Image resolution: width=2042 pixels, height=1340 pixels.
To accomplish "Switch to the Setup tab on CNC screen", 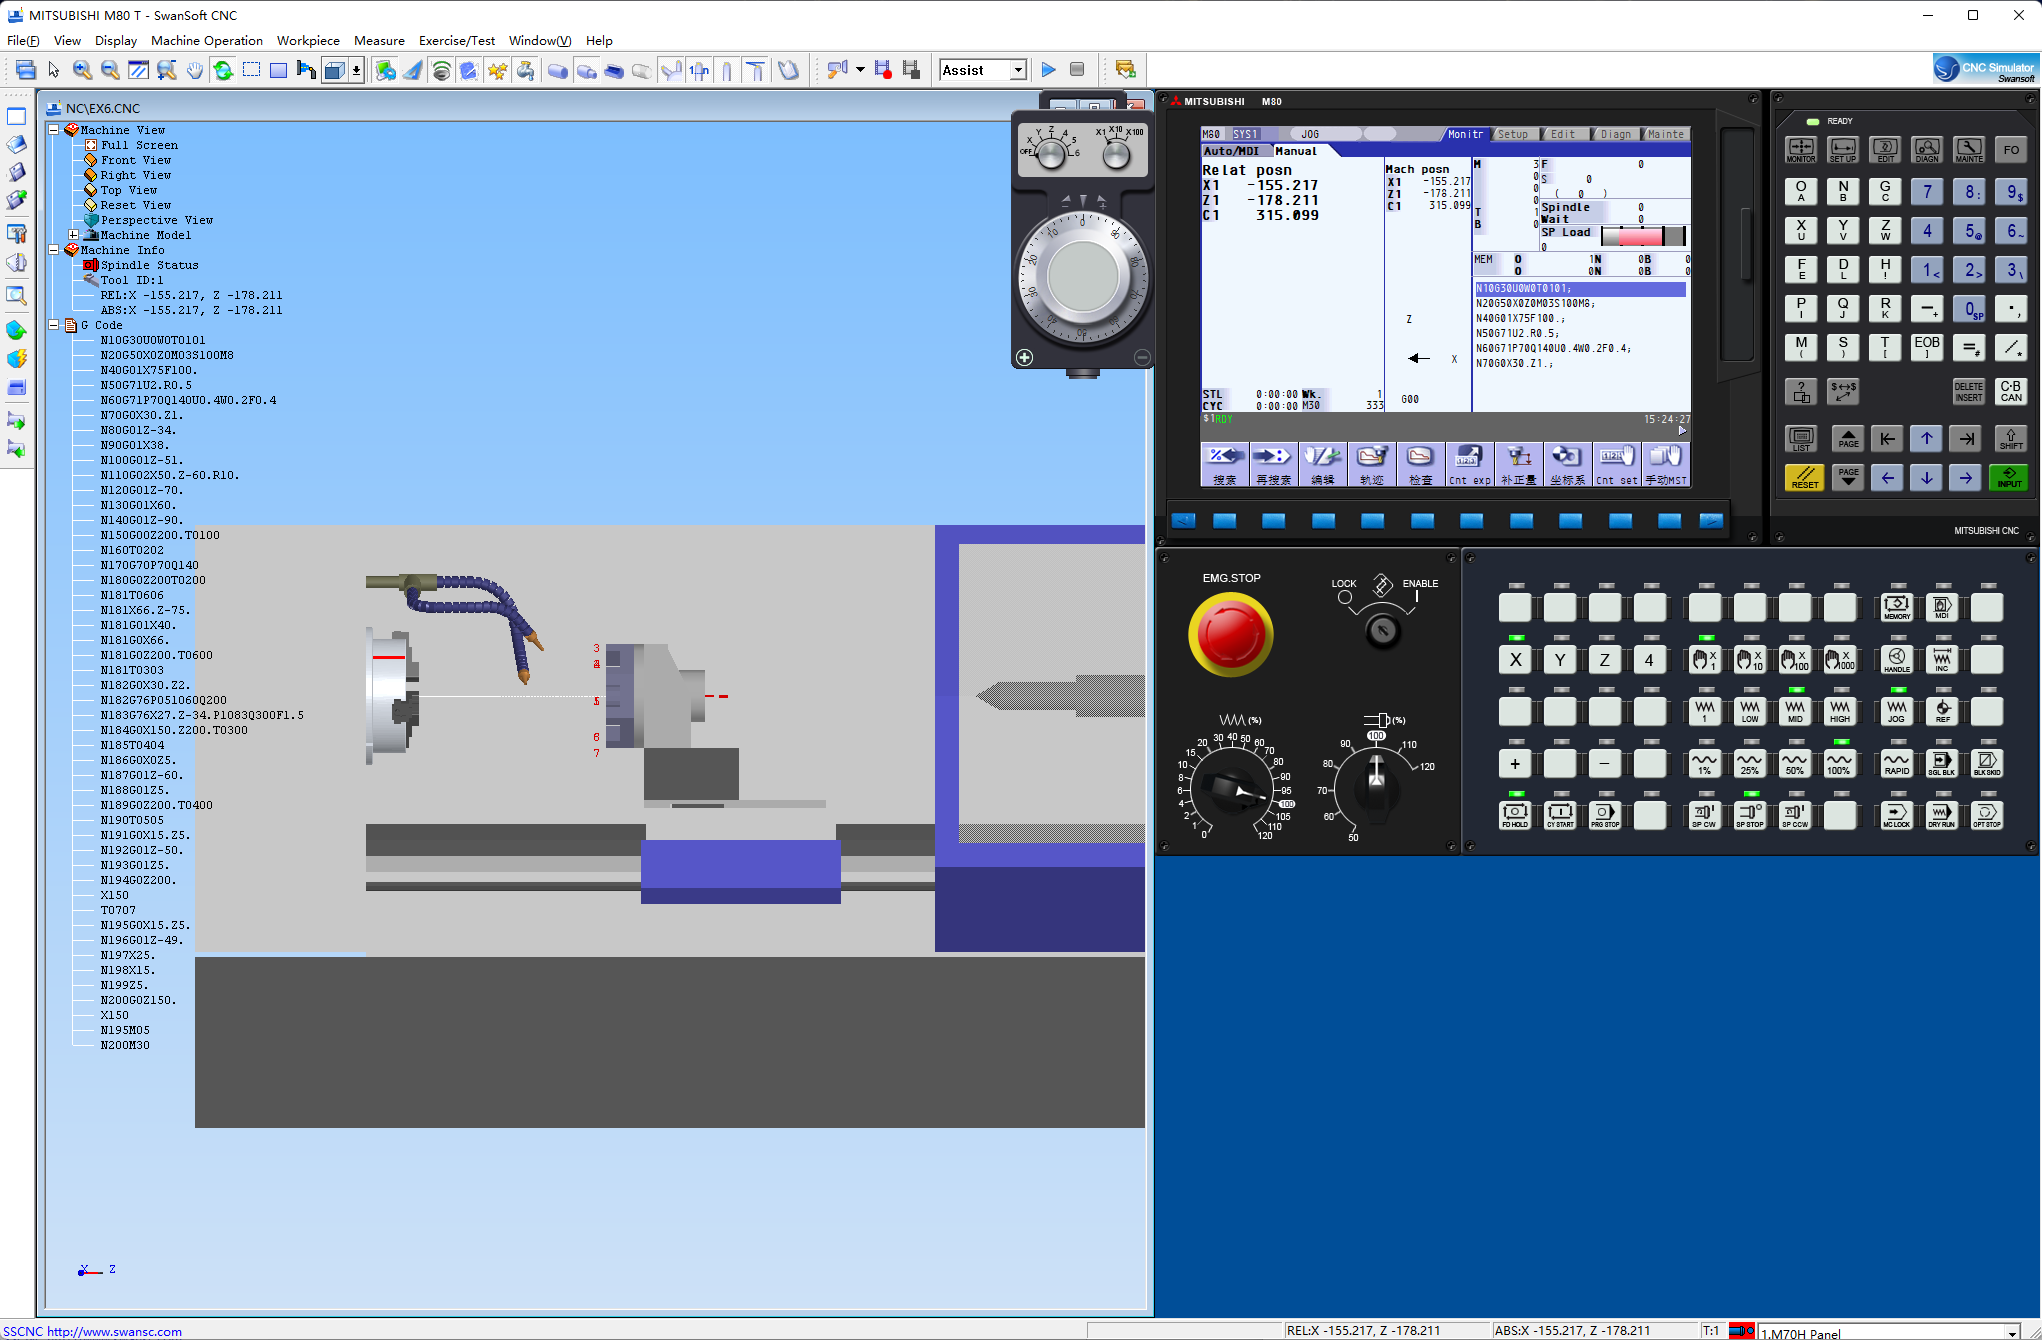I will coord(1512,134).
